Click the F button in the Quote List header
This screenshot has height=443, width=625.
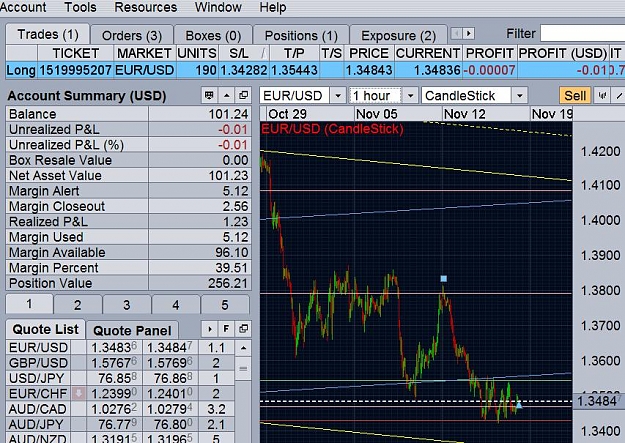226,329
